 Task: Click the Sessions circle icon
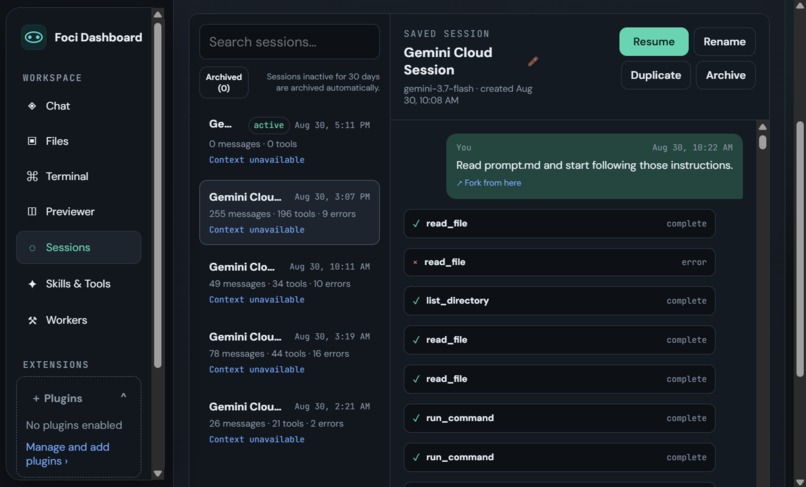[32, 248]
